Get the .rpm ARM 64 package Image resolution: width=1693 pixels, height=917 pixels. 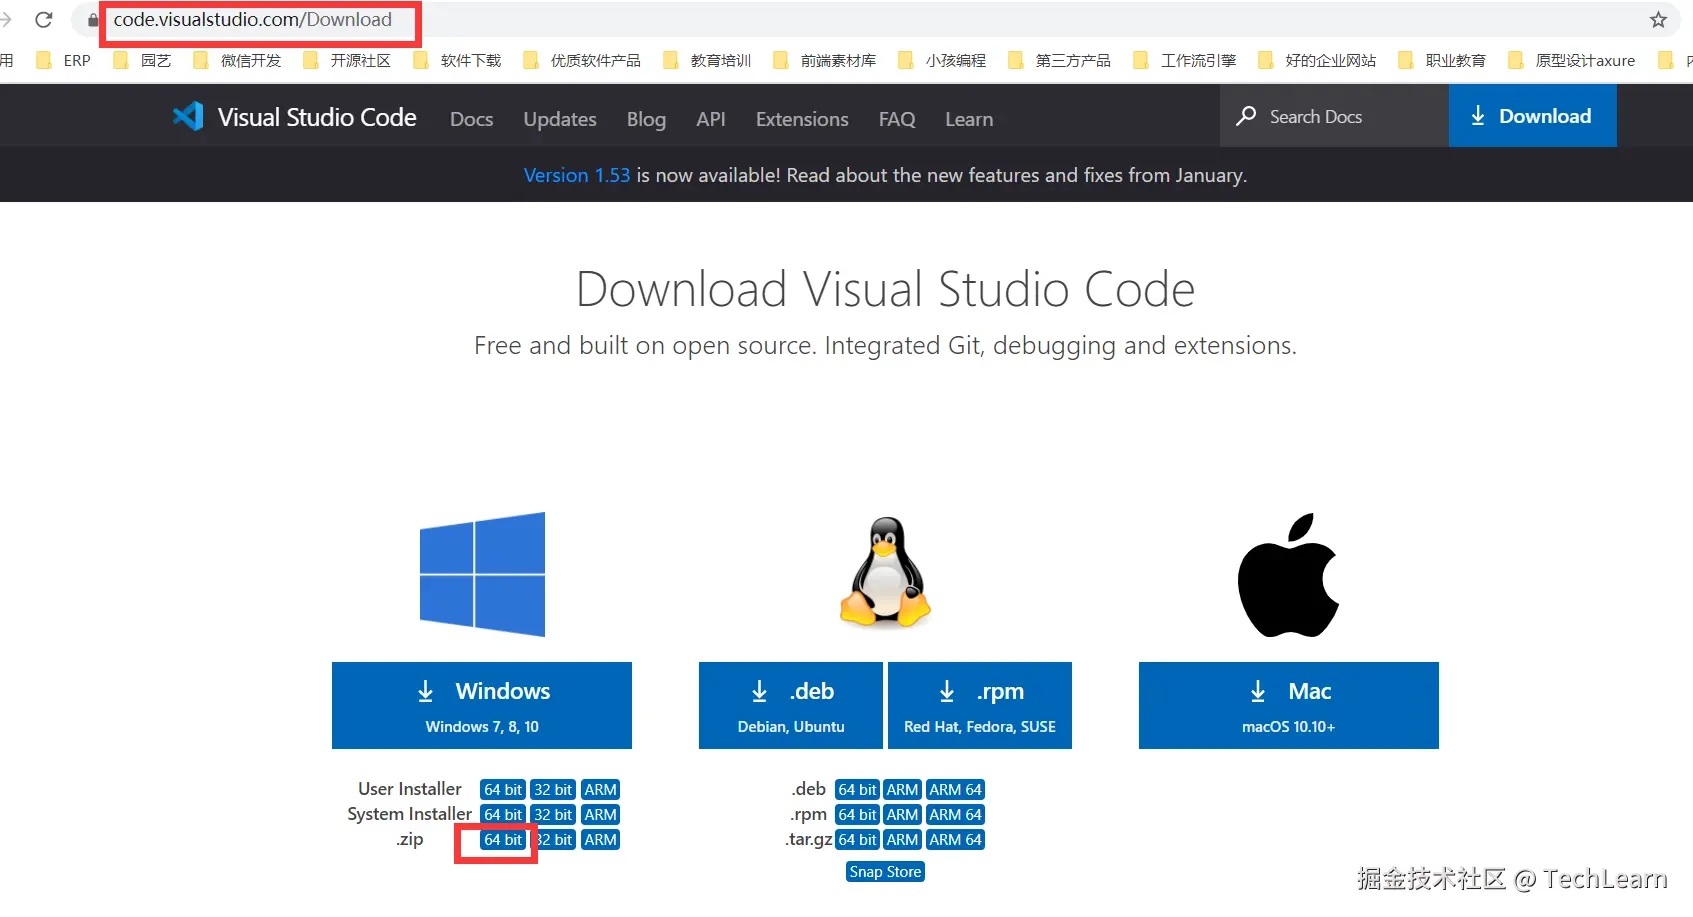tap(955, 815)
